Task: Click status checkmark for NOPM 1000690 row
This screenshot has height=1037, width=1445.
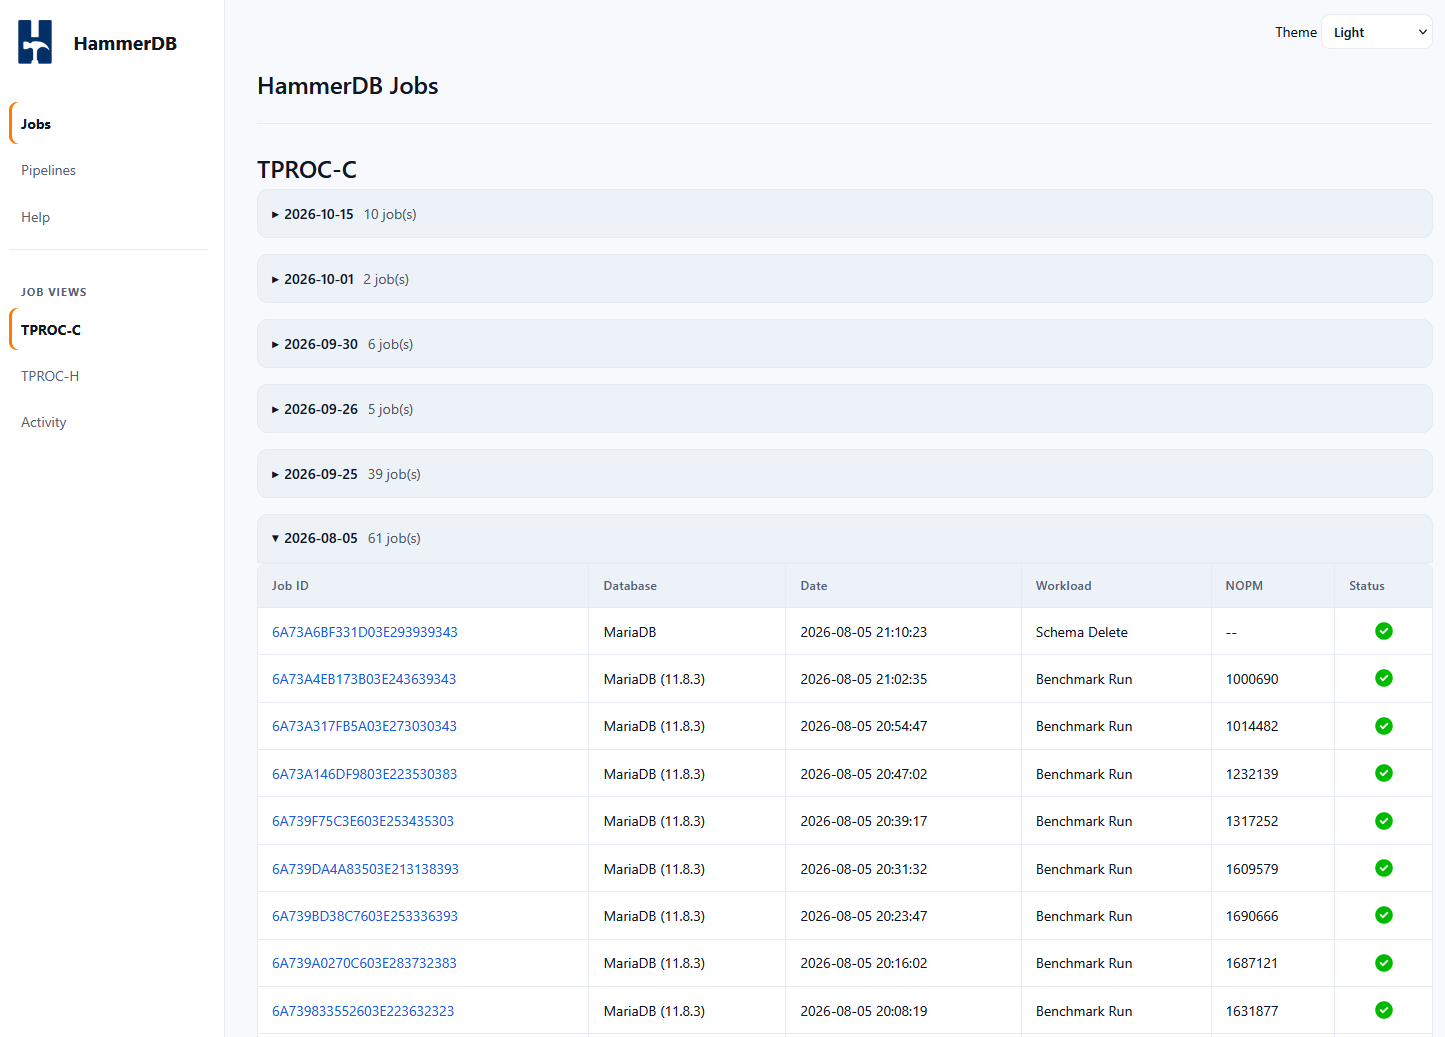Action: (1384, 678)
